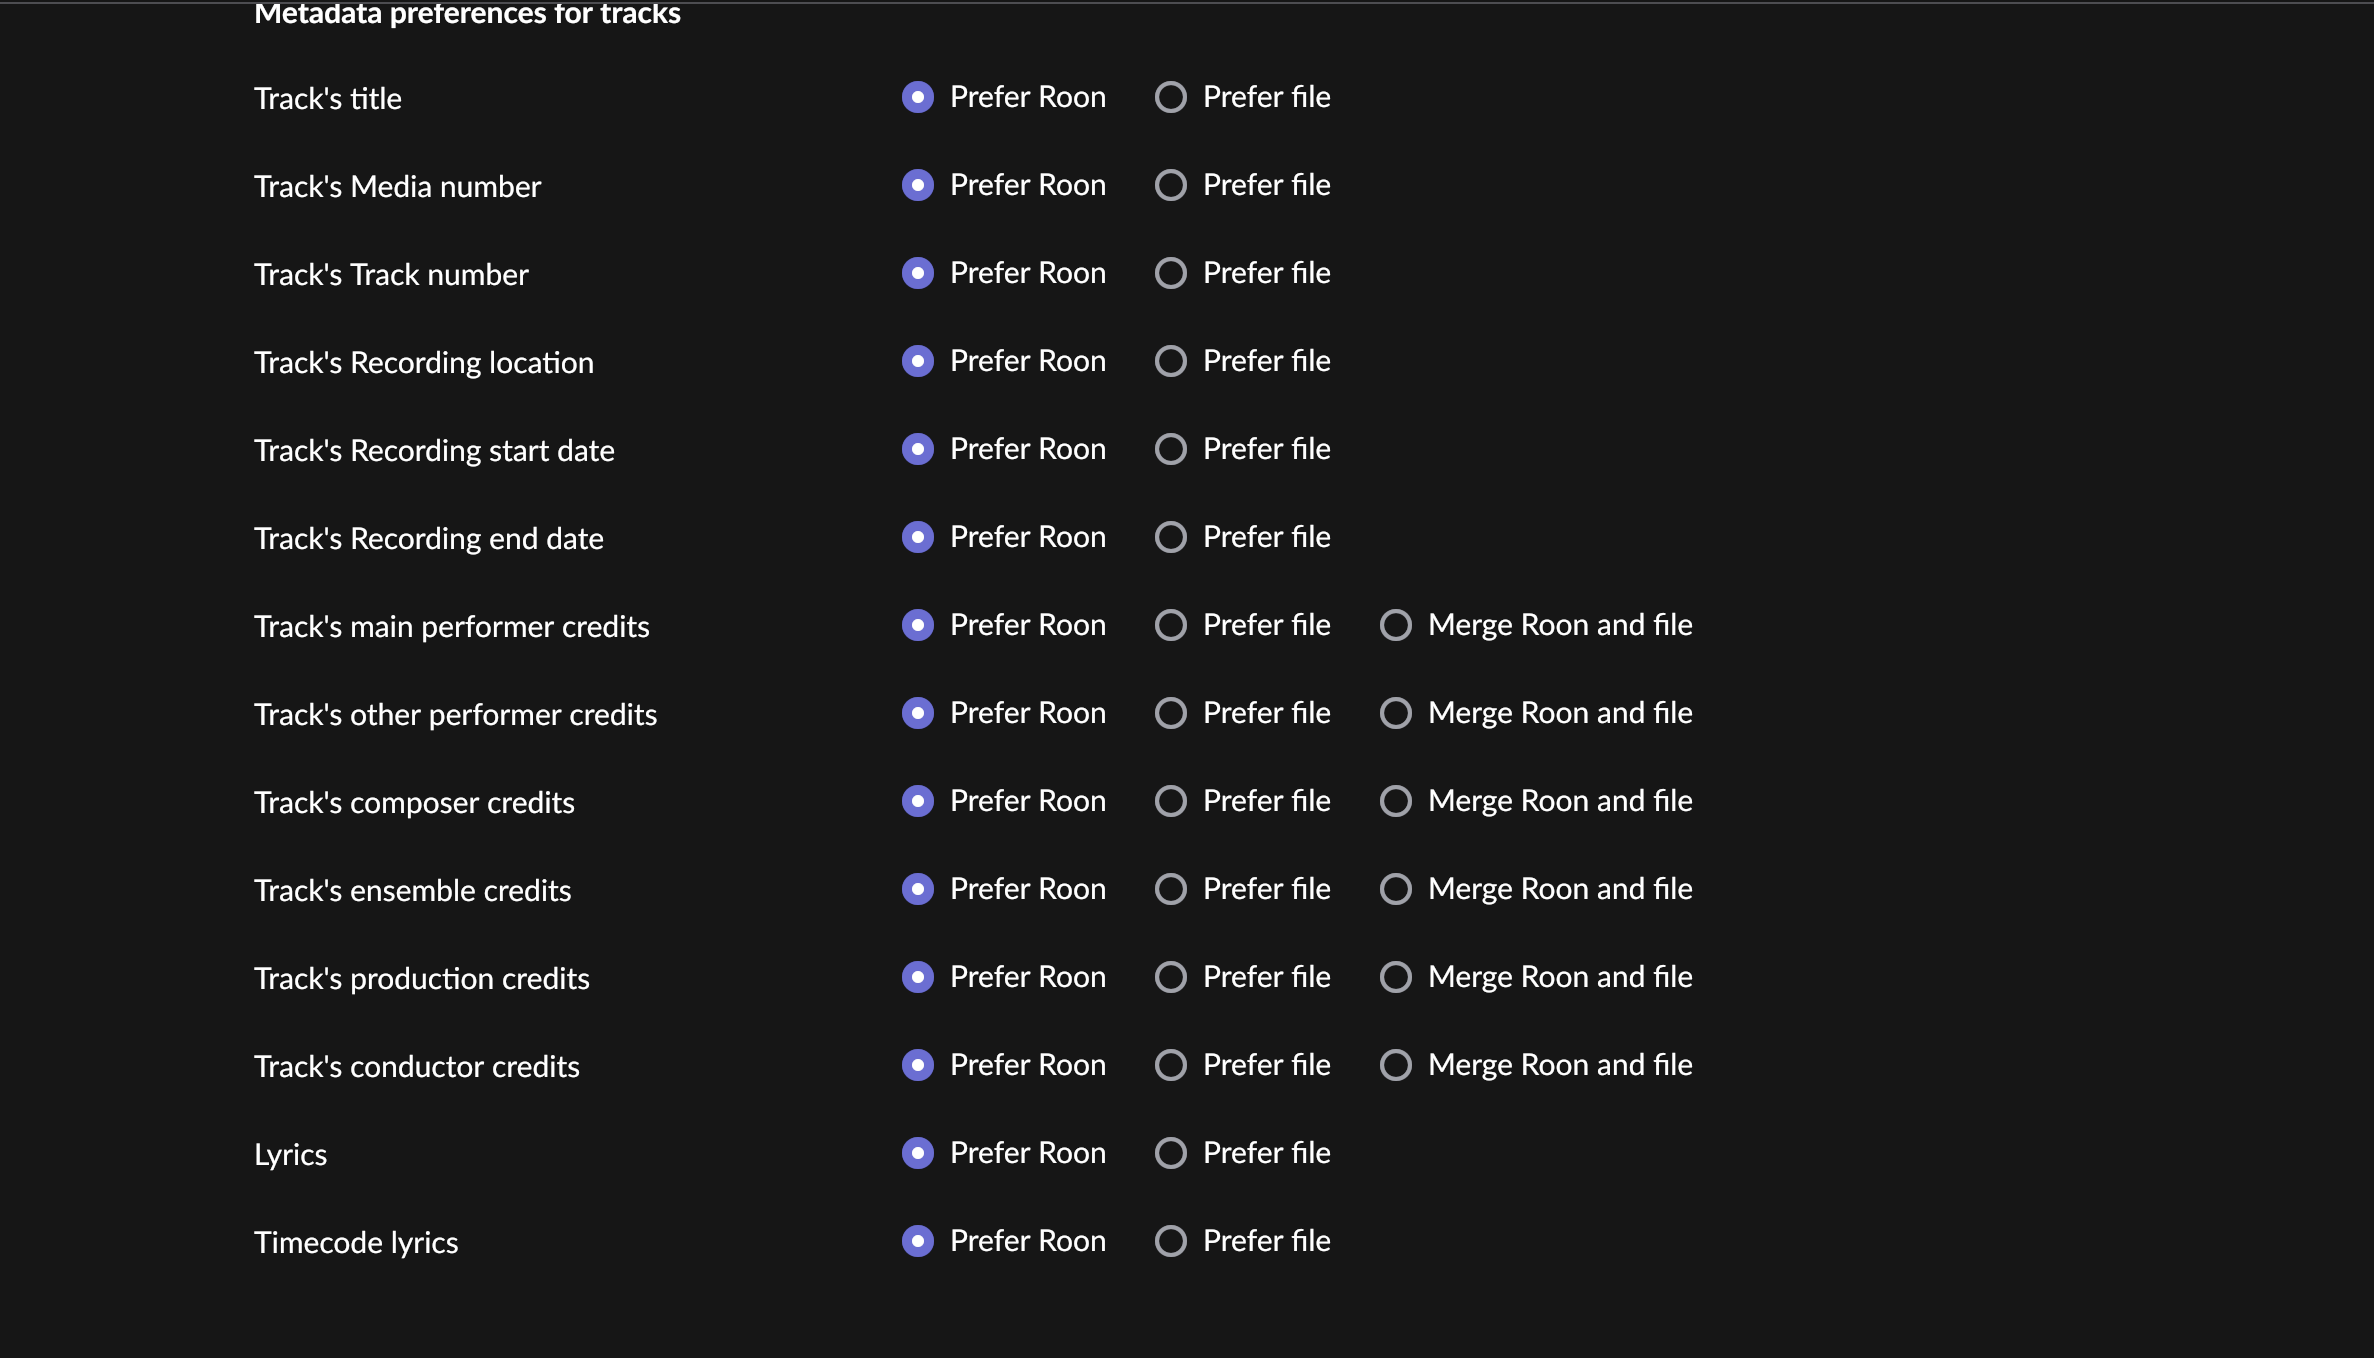
Task: Choose Prefer file for Track's Track number
Action: 1171,273
